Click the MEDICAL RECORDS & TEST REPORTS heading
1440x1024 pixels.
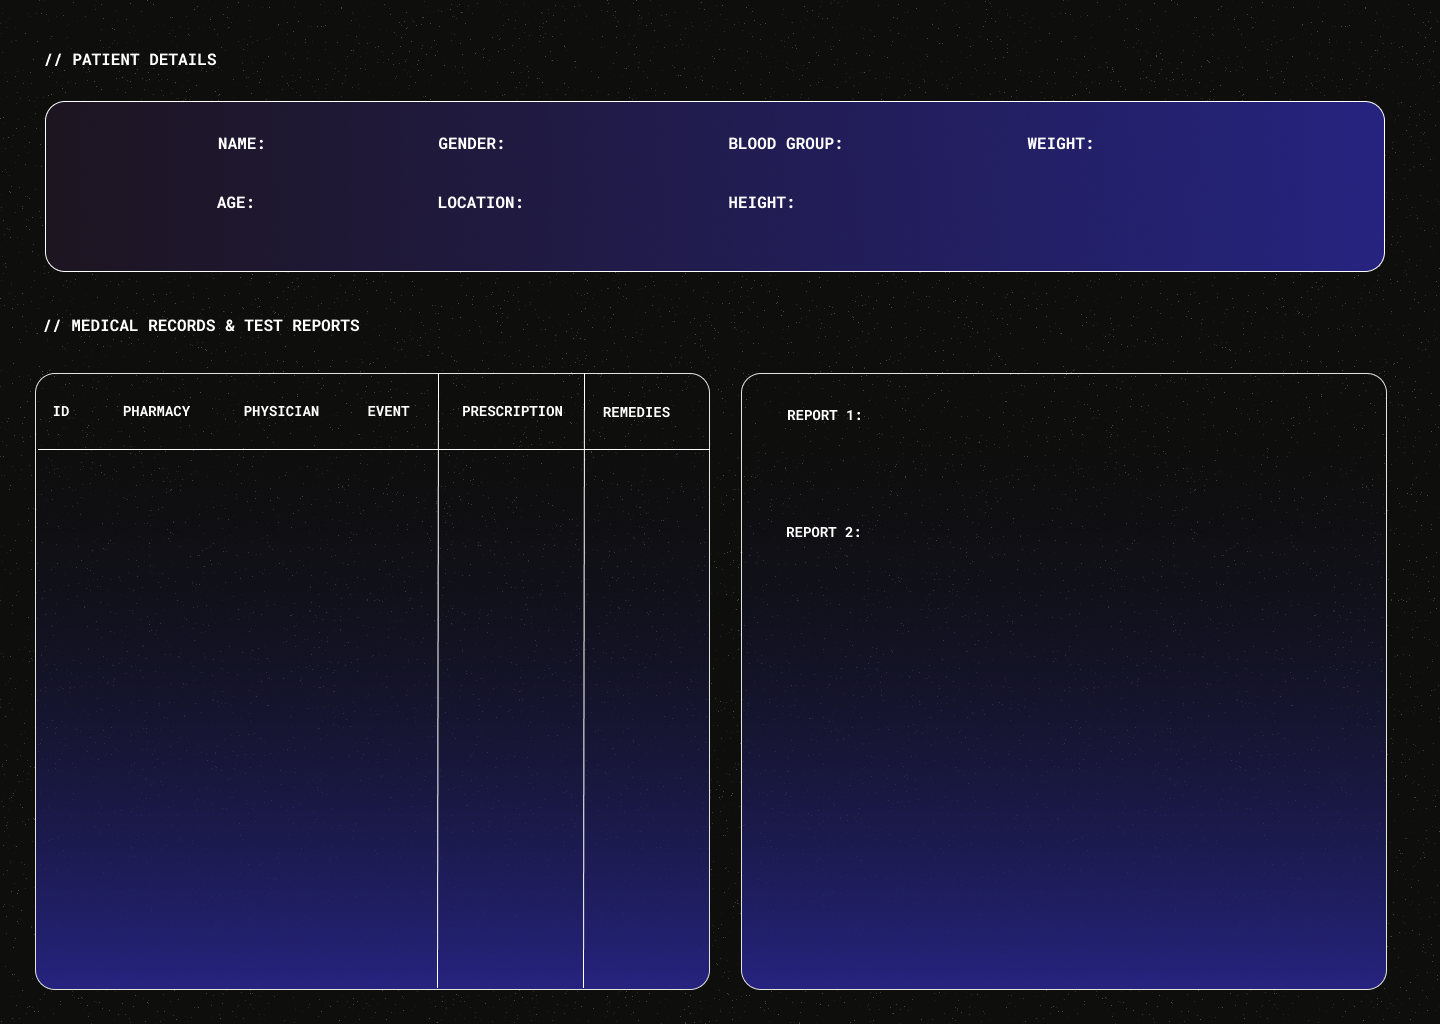pos(201,325)
